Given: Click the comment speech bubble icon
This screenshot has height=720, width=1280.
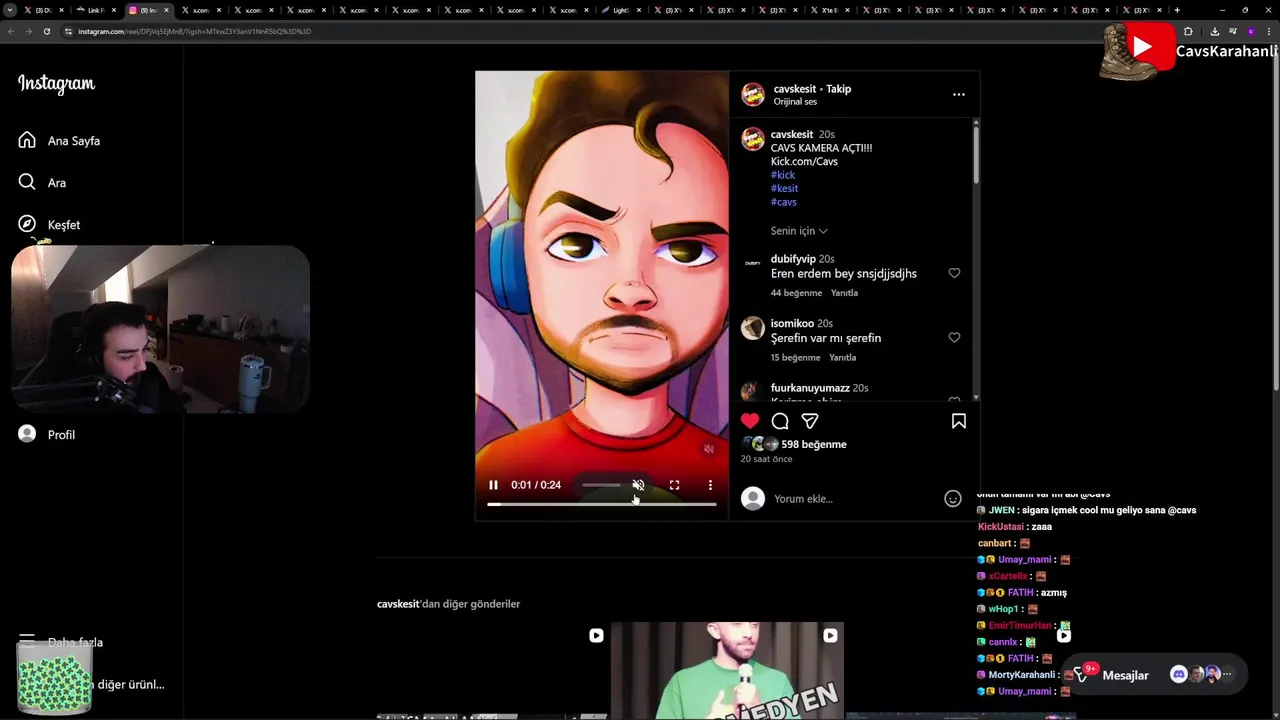Looking at the screenshot, I should tap(780, 421).
